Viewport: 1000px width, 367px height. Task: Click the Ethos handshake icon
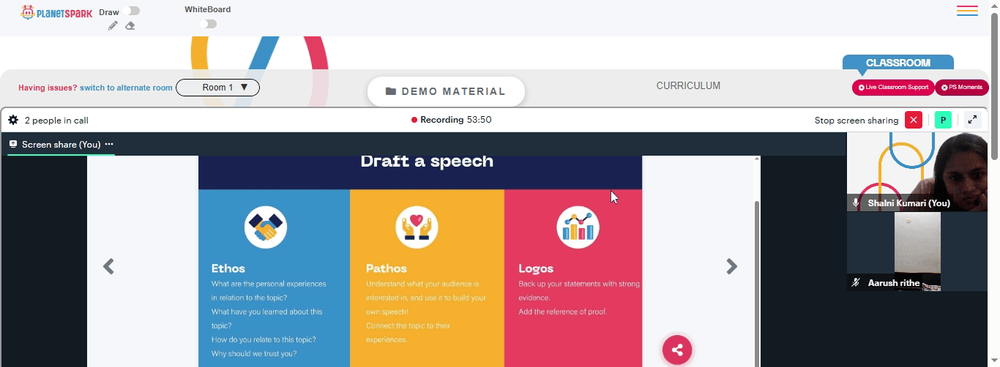tap(265, 227)
